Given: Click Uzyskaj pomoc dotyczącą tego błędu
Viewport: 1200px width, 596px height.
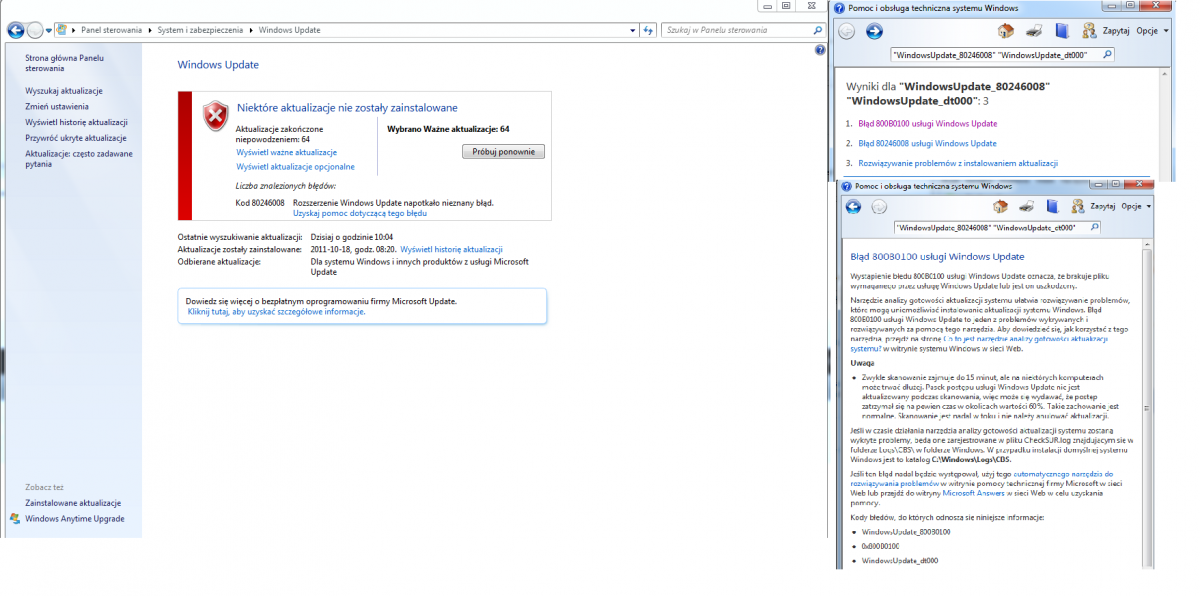Looking at the screenshot, I should click(360, 213).
